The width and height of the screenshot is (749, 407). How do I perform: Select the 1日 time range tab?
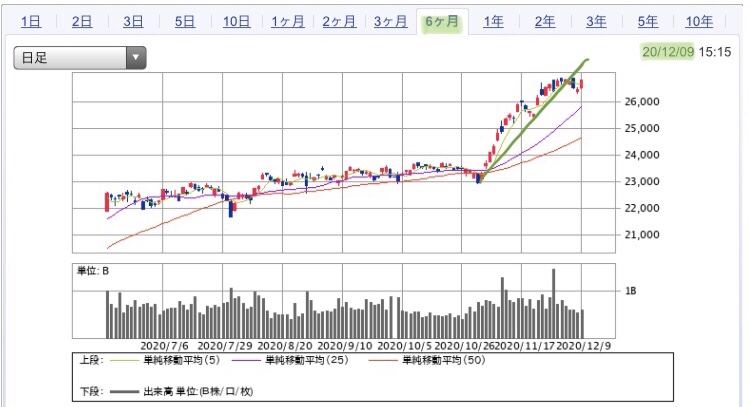pyautogui.click(x=31, y=21)
